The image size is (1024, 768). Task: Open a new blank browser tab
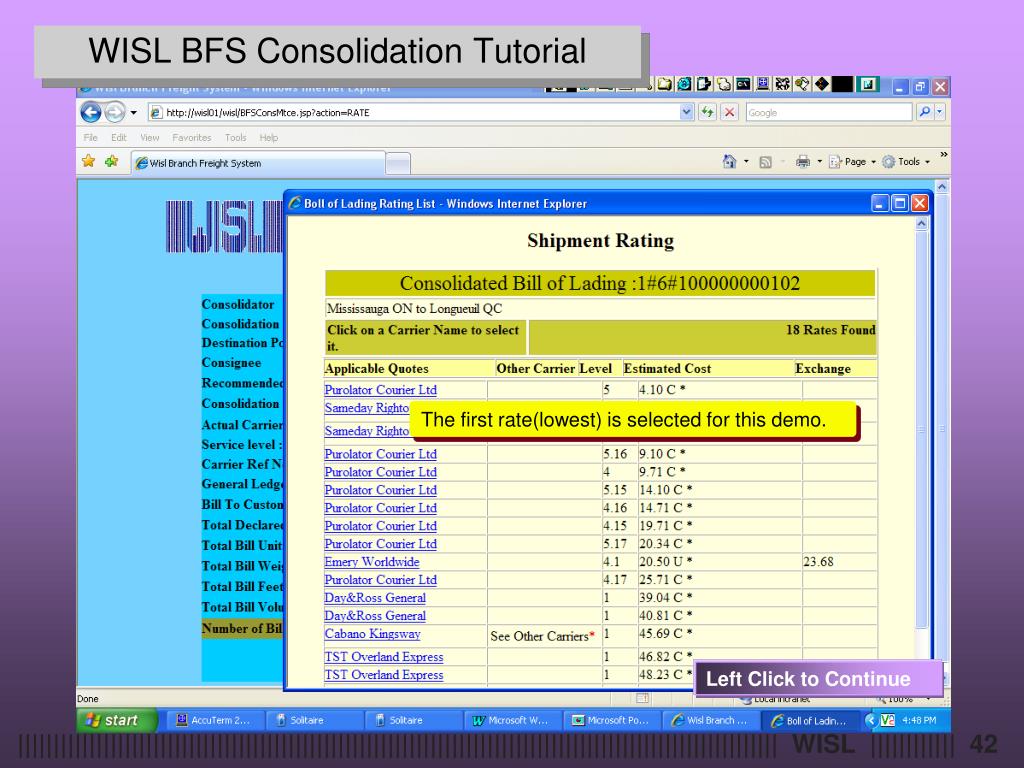tap(398, 163)
